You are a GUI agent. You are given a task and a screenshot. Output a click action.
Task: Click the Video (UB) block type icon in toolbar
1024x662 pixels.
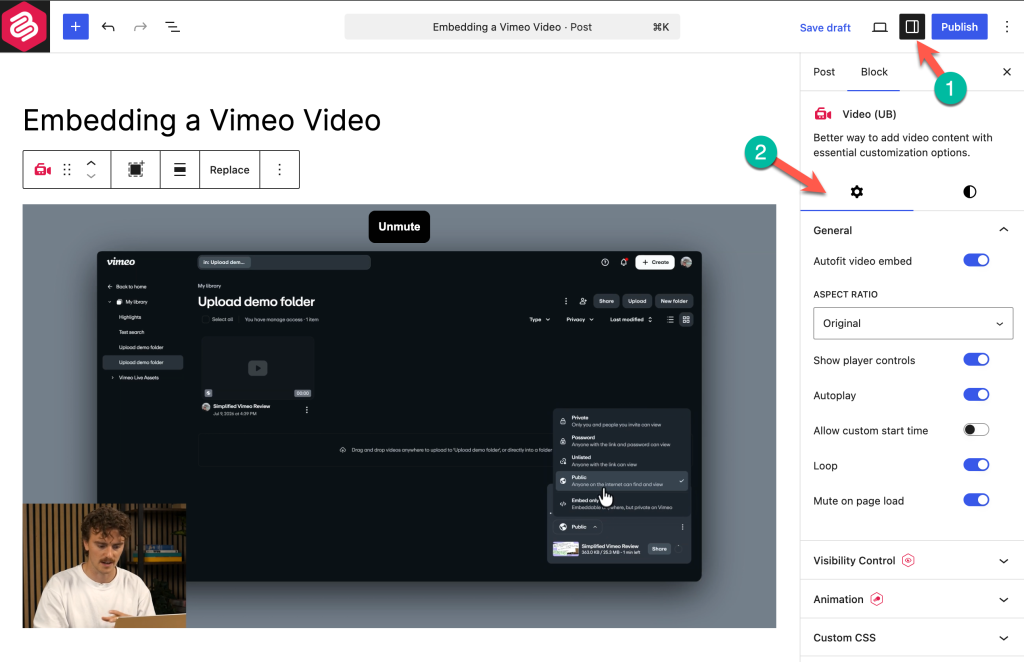point(43,170)
